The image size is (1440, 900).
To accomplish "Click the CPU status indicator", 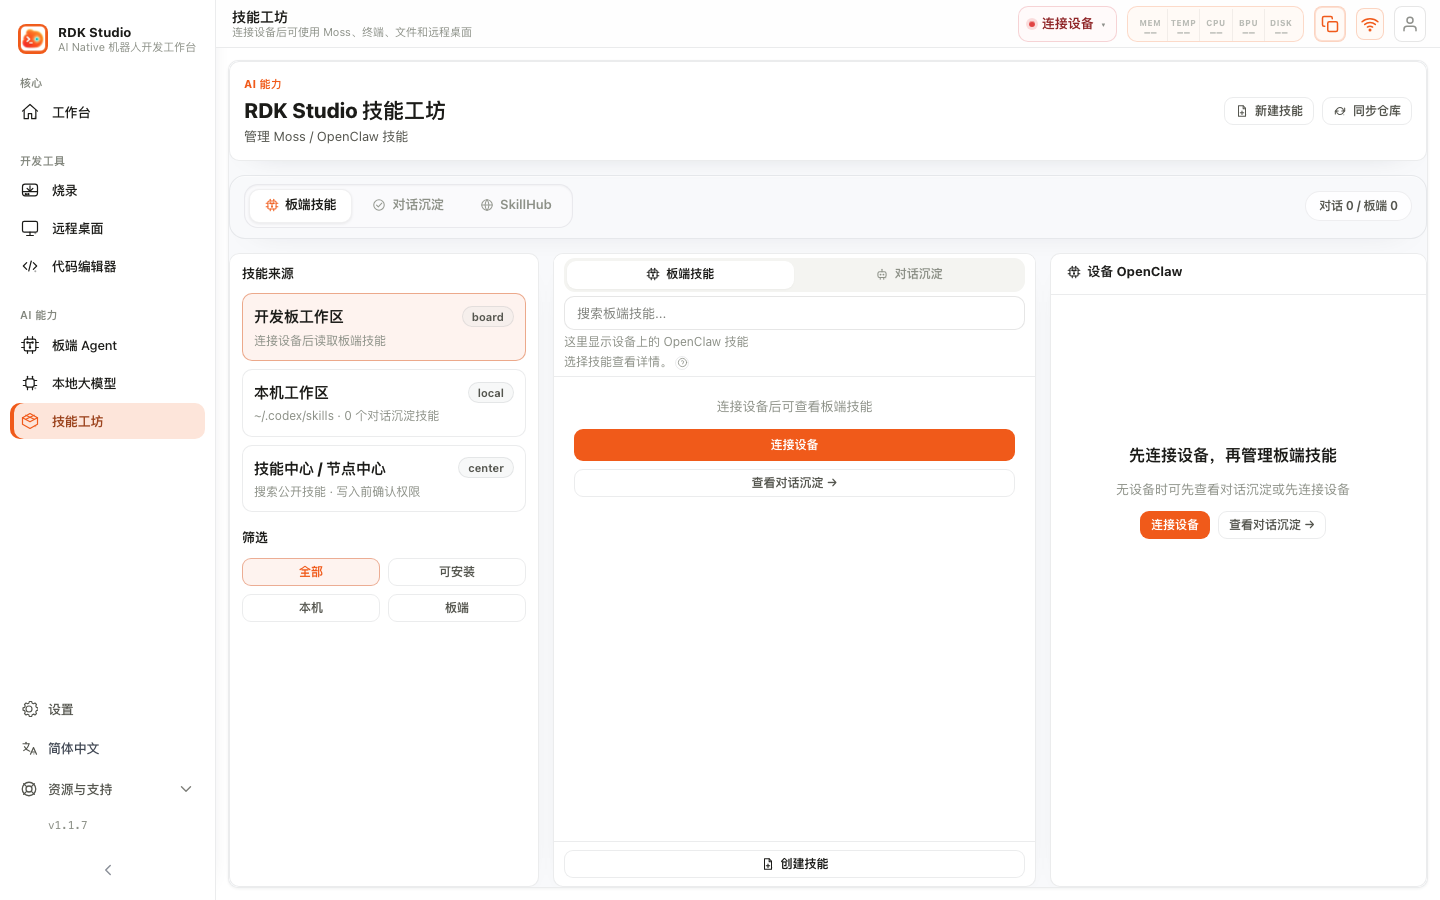I will coord(1216,25).
